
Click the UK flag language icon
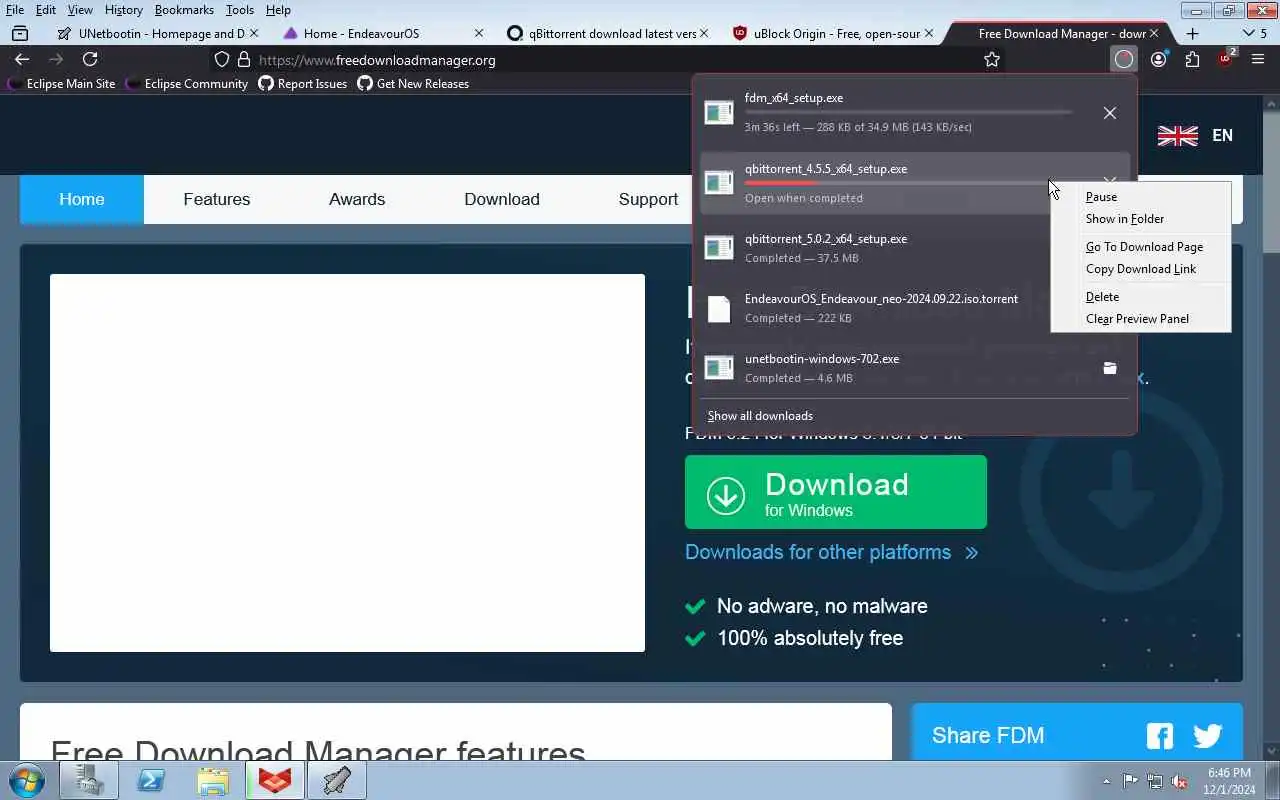[x=1177, y=135]
